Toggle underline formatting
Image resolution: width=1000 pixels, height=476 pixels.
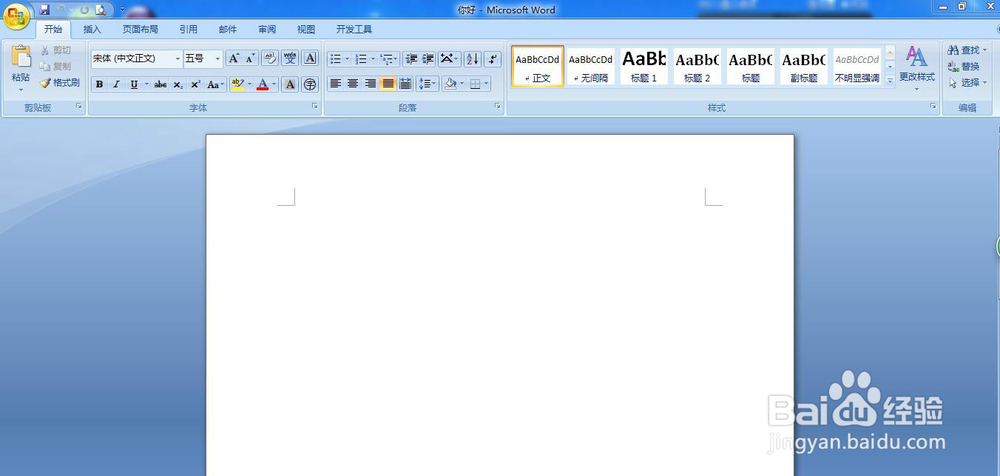(134, 84)
